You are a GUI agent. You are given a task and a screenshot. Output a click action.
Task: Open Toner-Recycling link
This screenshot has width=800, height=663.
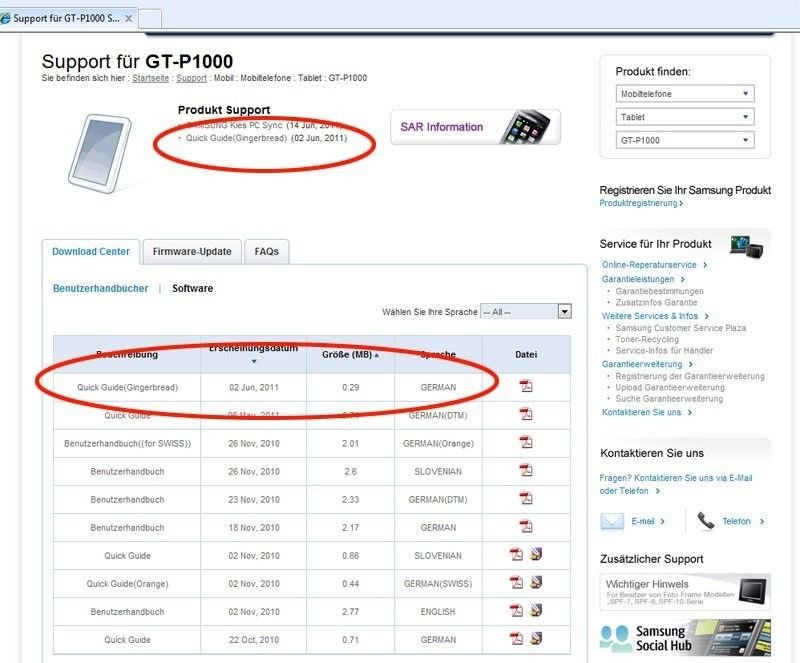click(x=647, y=339)
